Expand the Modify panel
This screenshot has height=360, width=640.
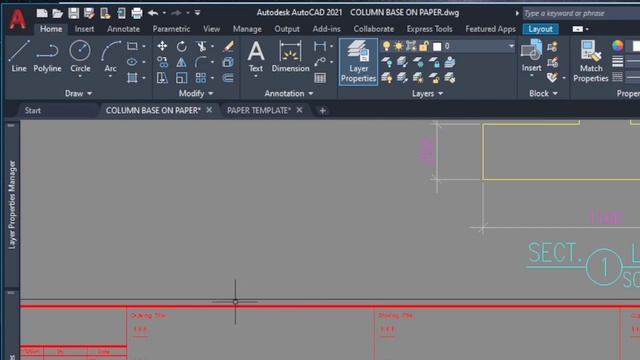coord(196,93)
